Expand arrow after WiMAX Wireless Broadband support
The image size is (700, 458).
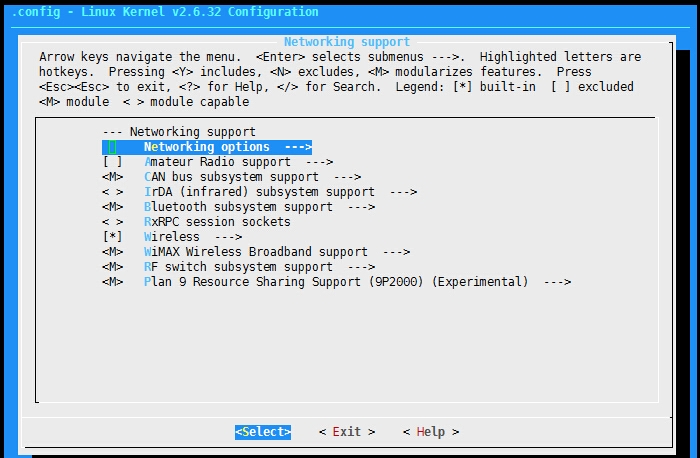[x=396, y=252]
